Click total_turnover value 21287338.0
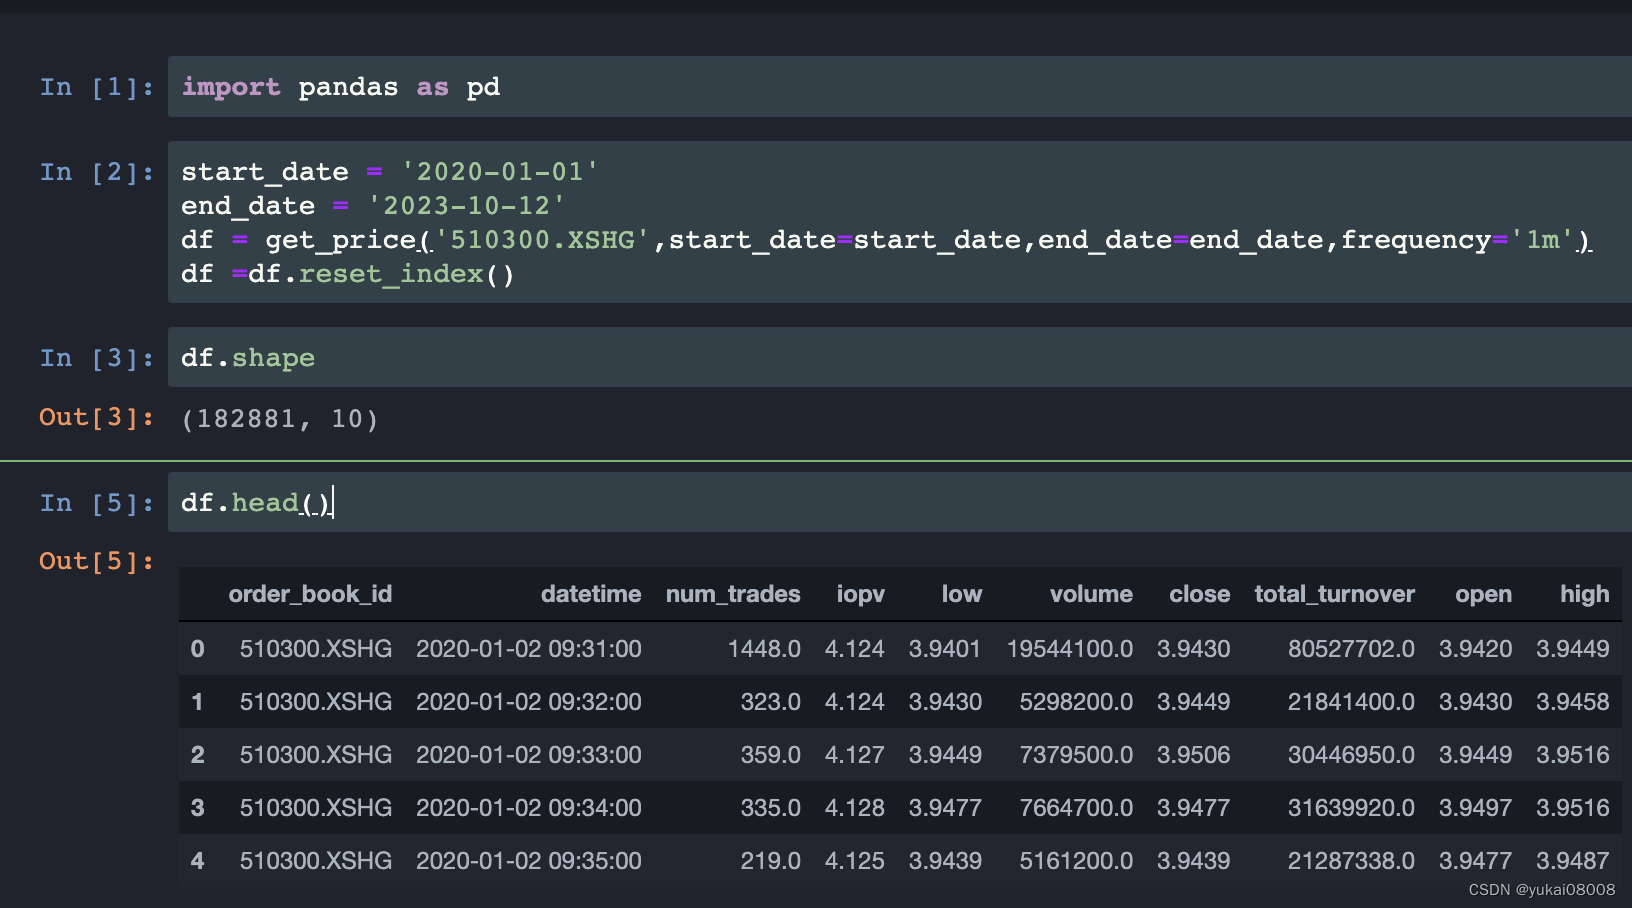This screenshot has height=908, width=1632. point(1351,861)
